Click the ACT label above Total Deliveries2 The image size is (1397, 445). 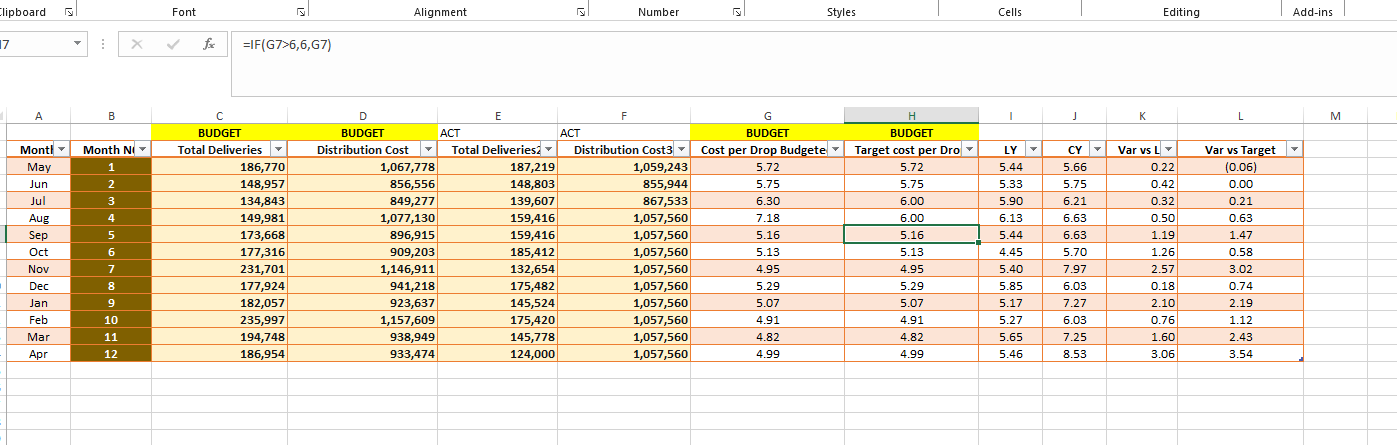pyautogui.click(x=497, y=132)
